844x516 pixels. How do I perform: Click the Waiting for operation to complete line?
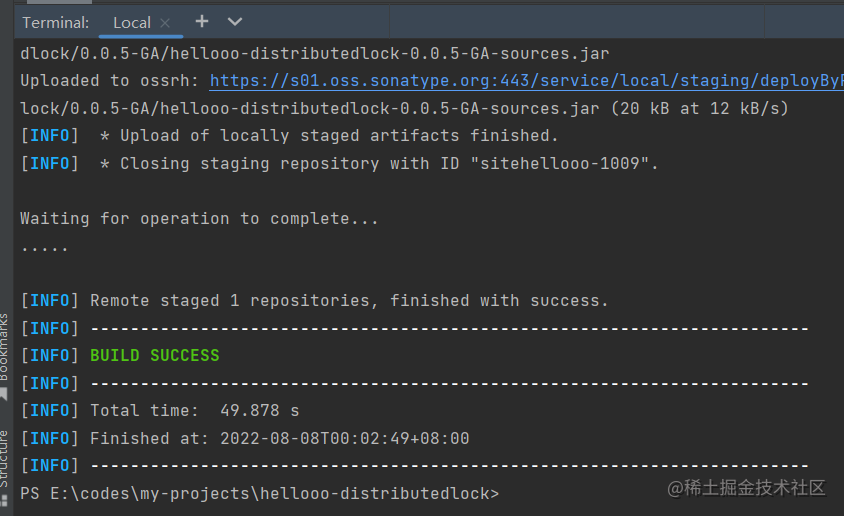pyautogui.click(x=199, y=218)
